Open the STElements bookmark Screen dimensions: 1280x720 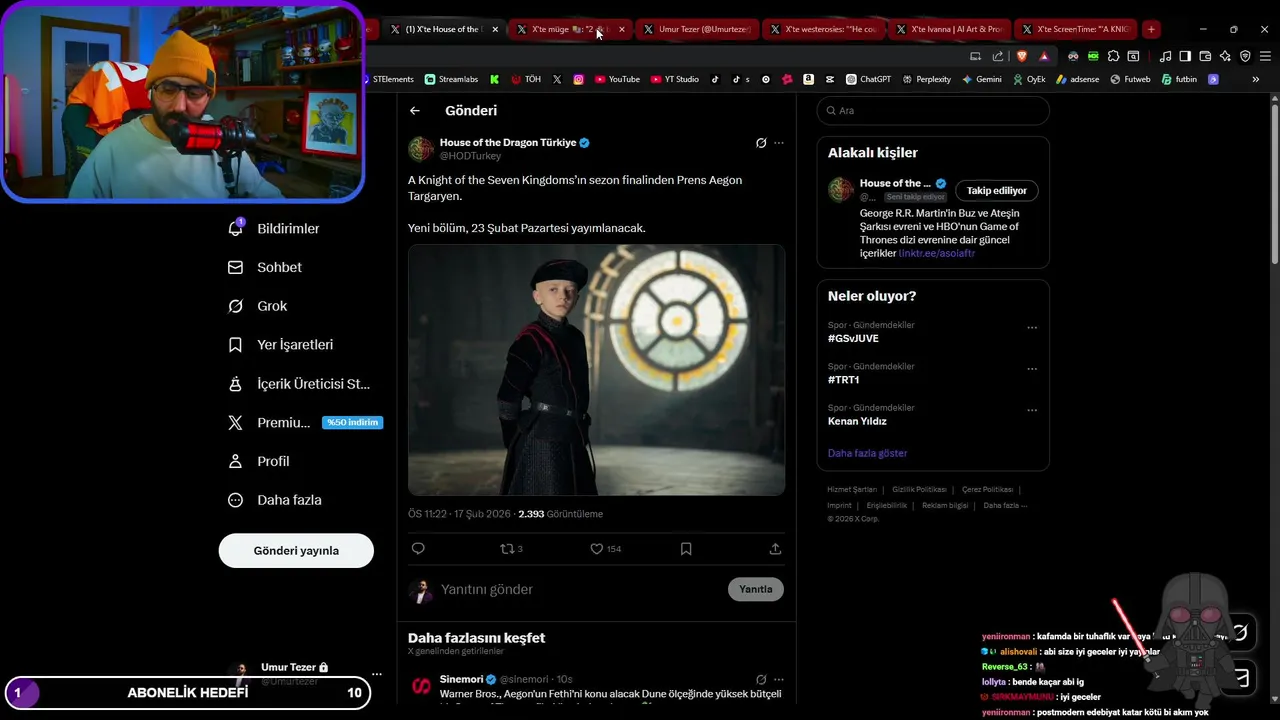390,79
